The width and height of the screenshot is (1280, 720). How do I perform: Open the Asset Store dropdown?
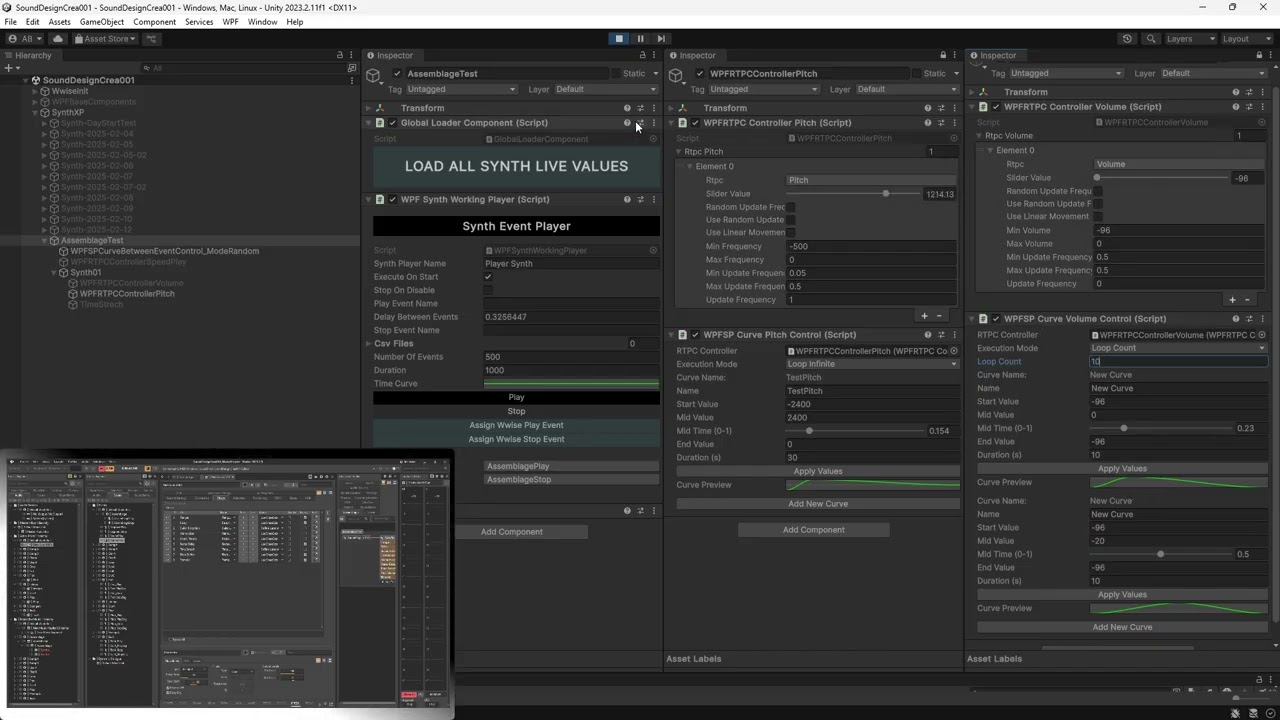(105, 39)
